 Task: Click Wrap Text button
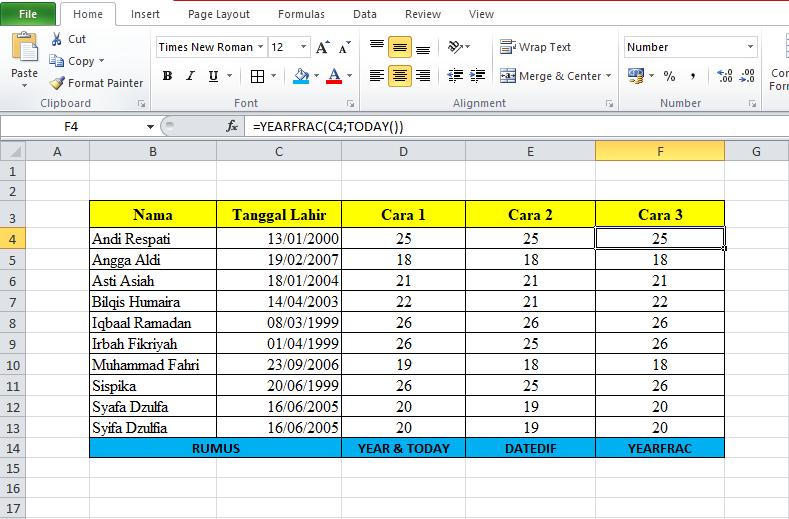(x=535, y=47)
